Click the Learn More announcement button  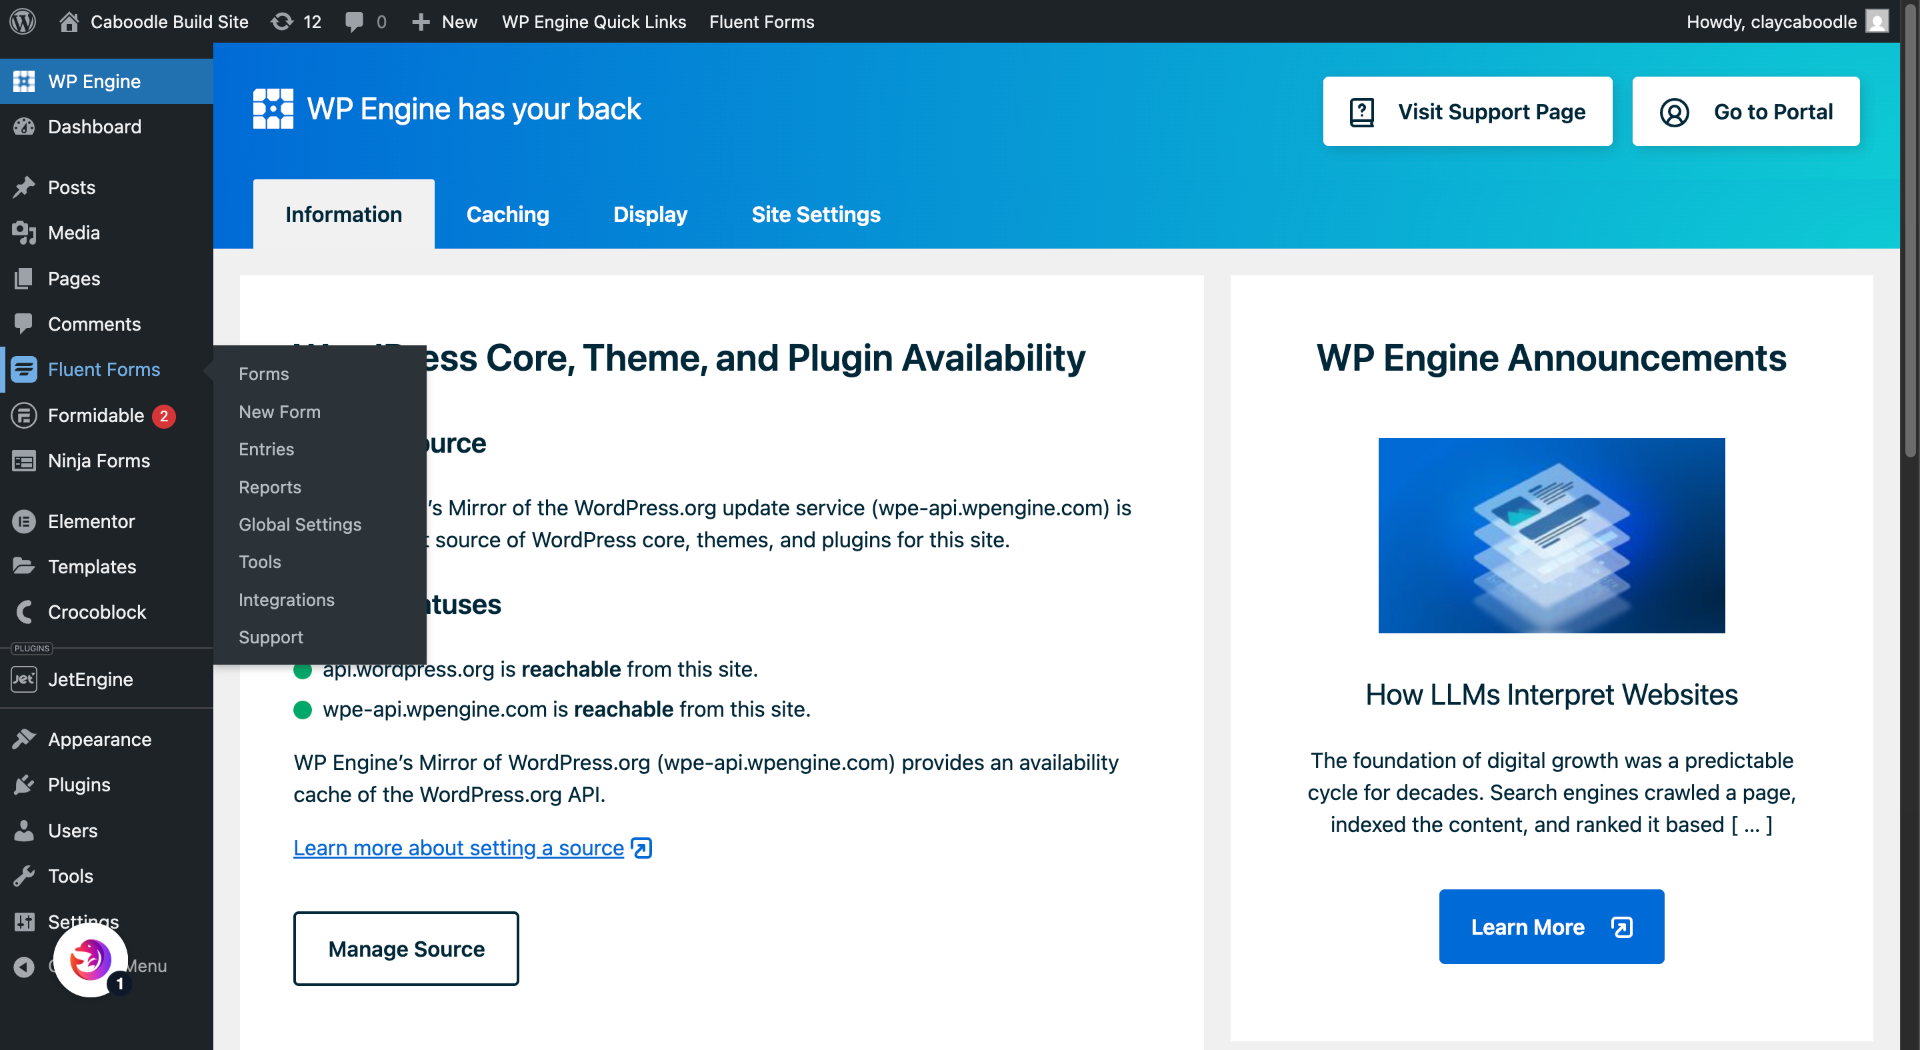point(1551,927)
